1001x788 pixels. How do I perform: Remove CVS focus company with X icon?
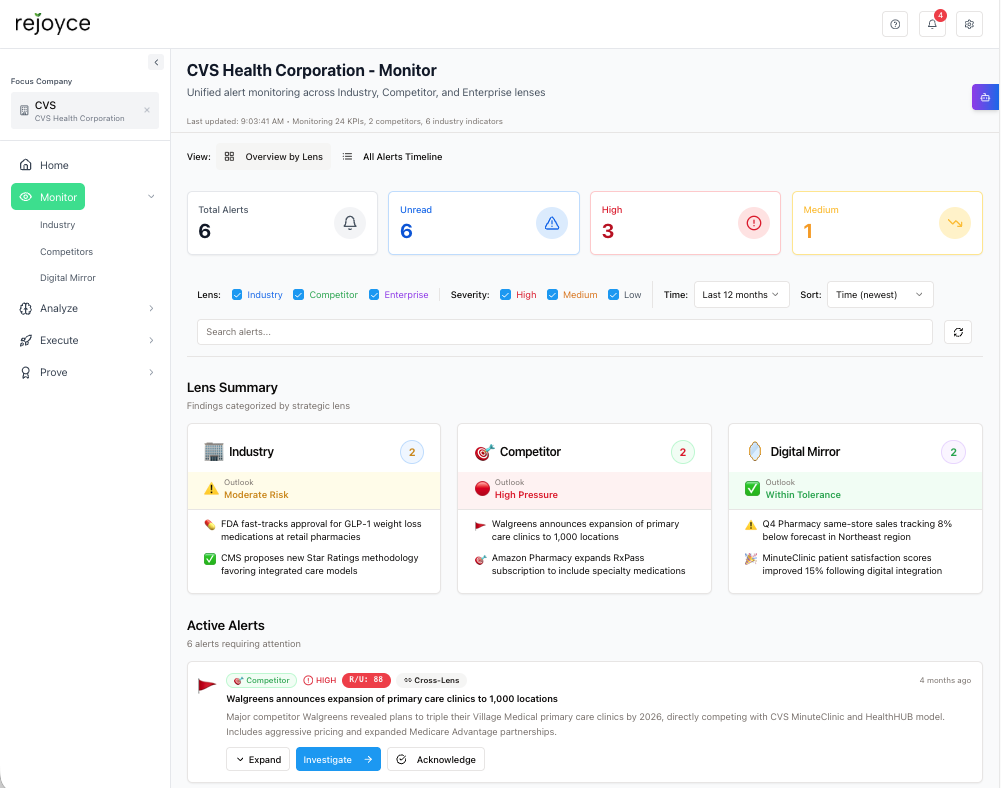click(x=147, y=110)
